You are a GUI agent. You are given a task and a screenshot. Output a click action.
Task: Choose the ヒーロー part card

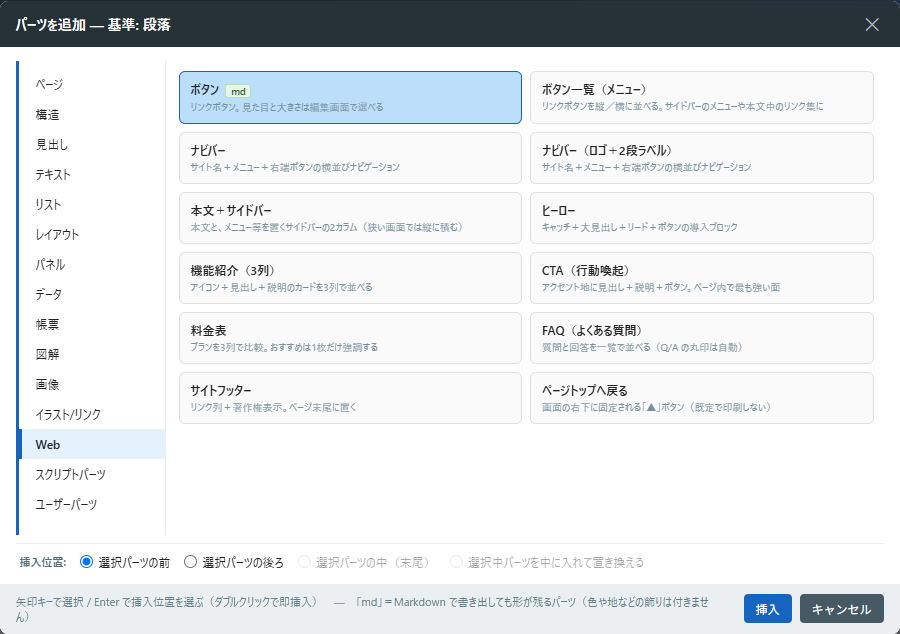coord(701,218)
